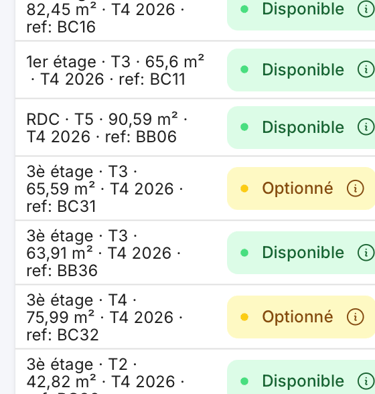Click Disponible badge for 65,6 m² T3
The width and height of the screenshot is (375, 394).
click(301, 70)
